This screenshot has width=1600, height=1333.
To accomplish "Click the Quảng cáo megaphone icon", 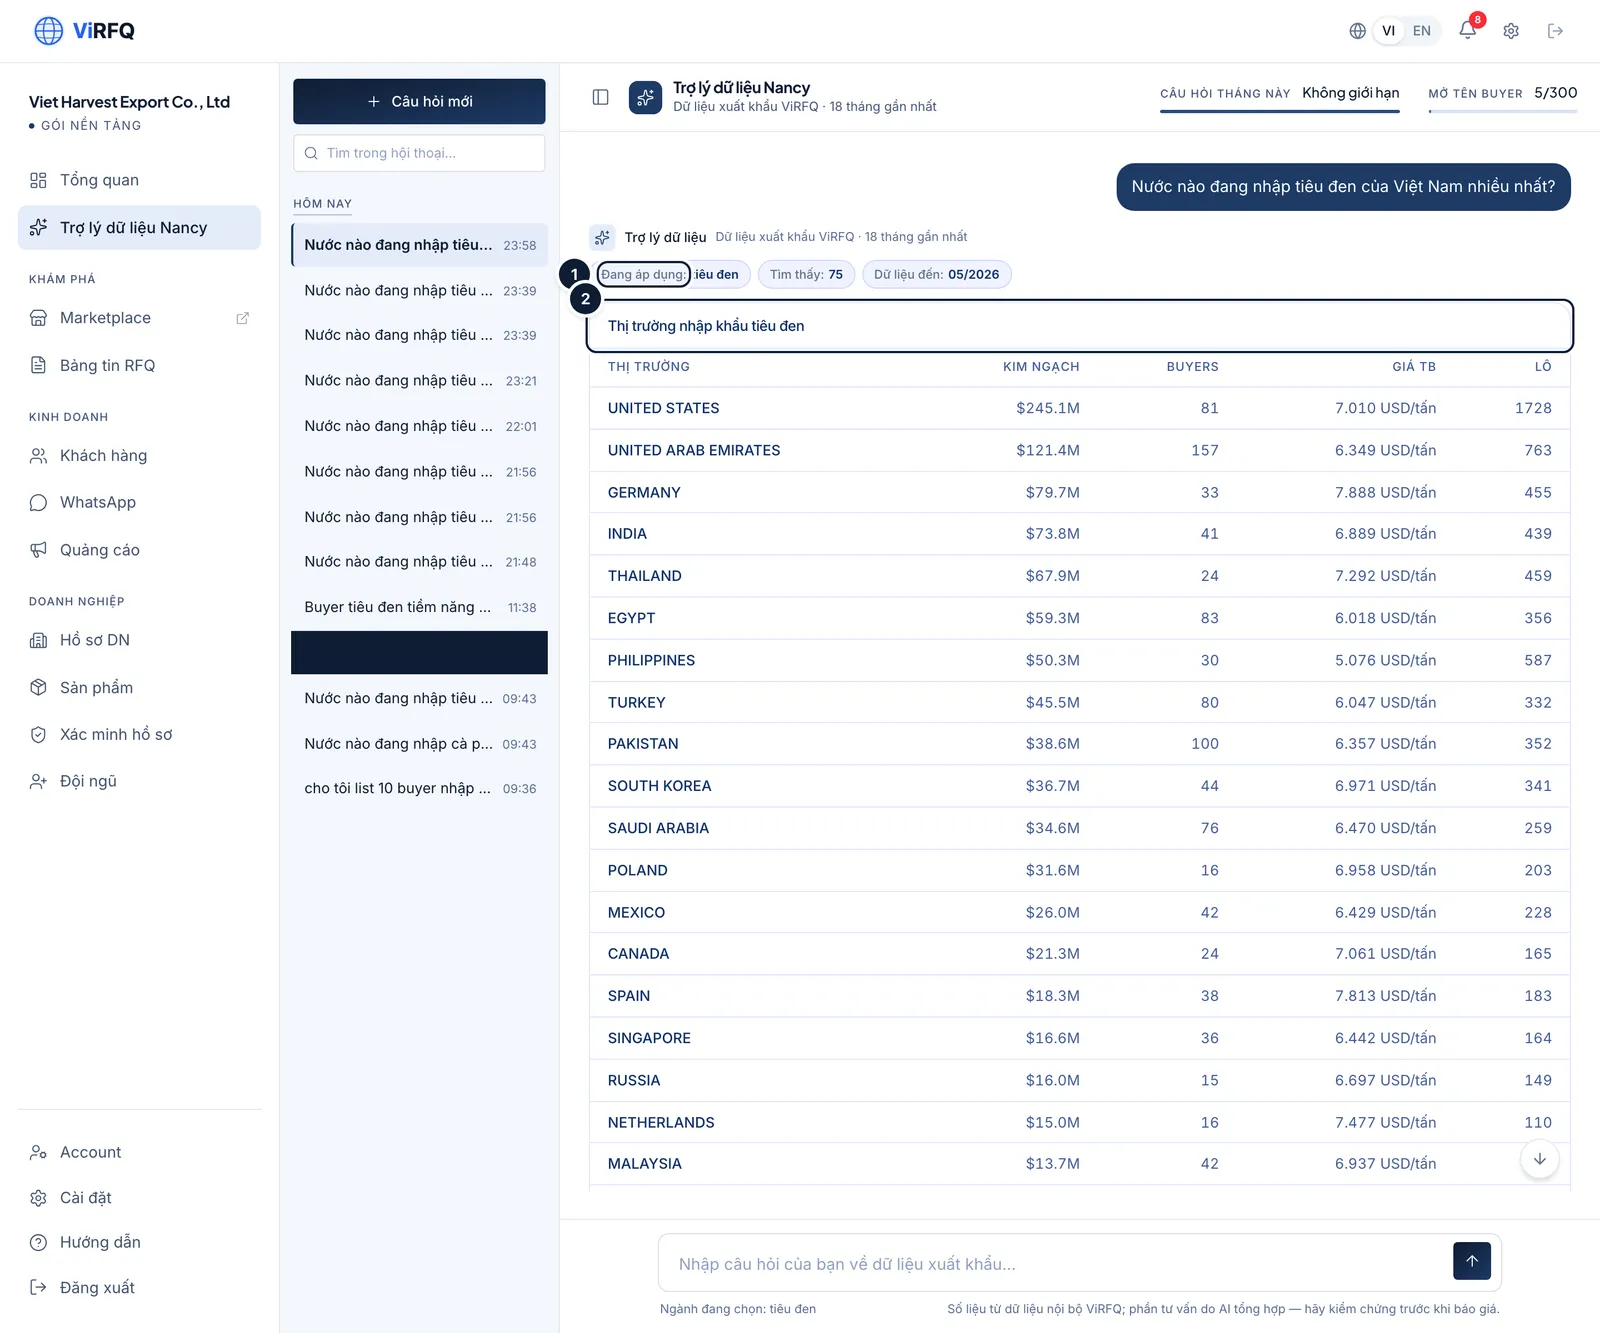I will click(38, 550).
